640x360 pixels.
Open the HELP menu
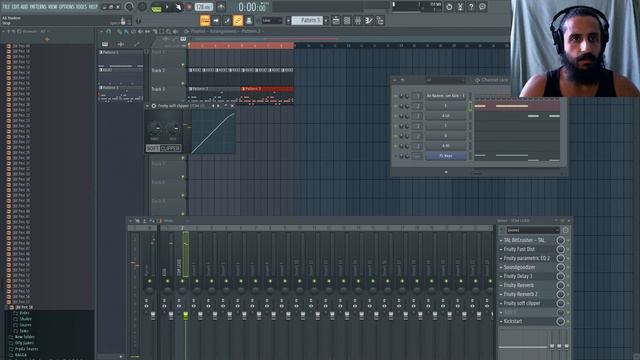[93, 7]
